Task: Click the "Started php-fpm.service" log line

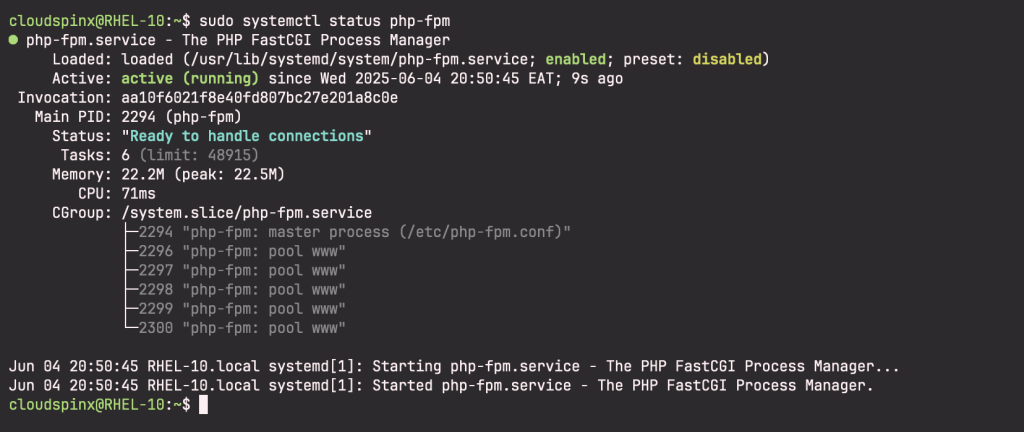Action: point(441,386)
